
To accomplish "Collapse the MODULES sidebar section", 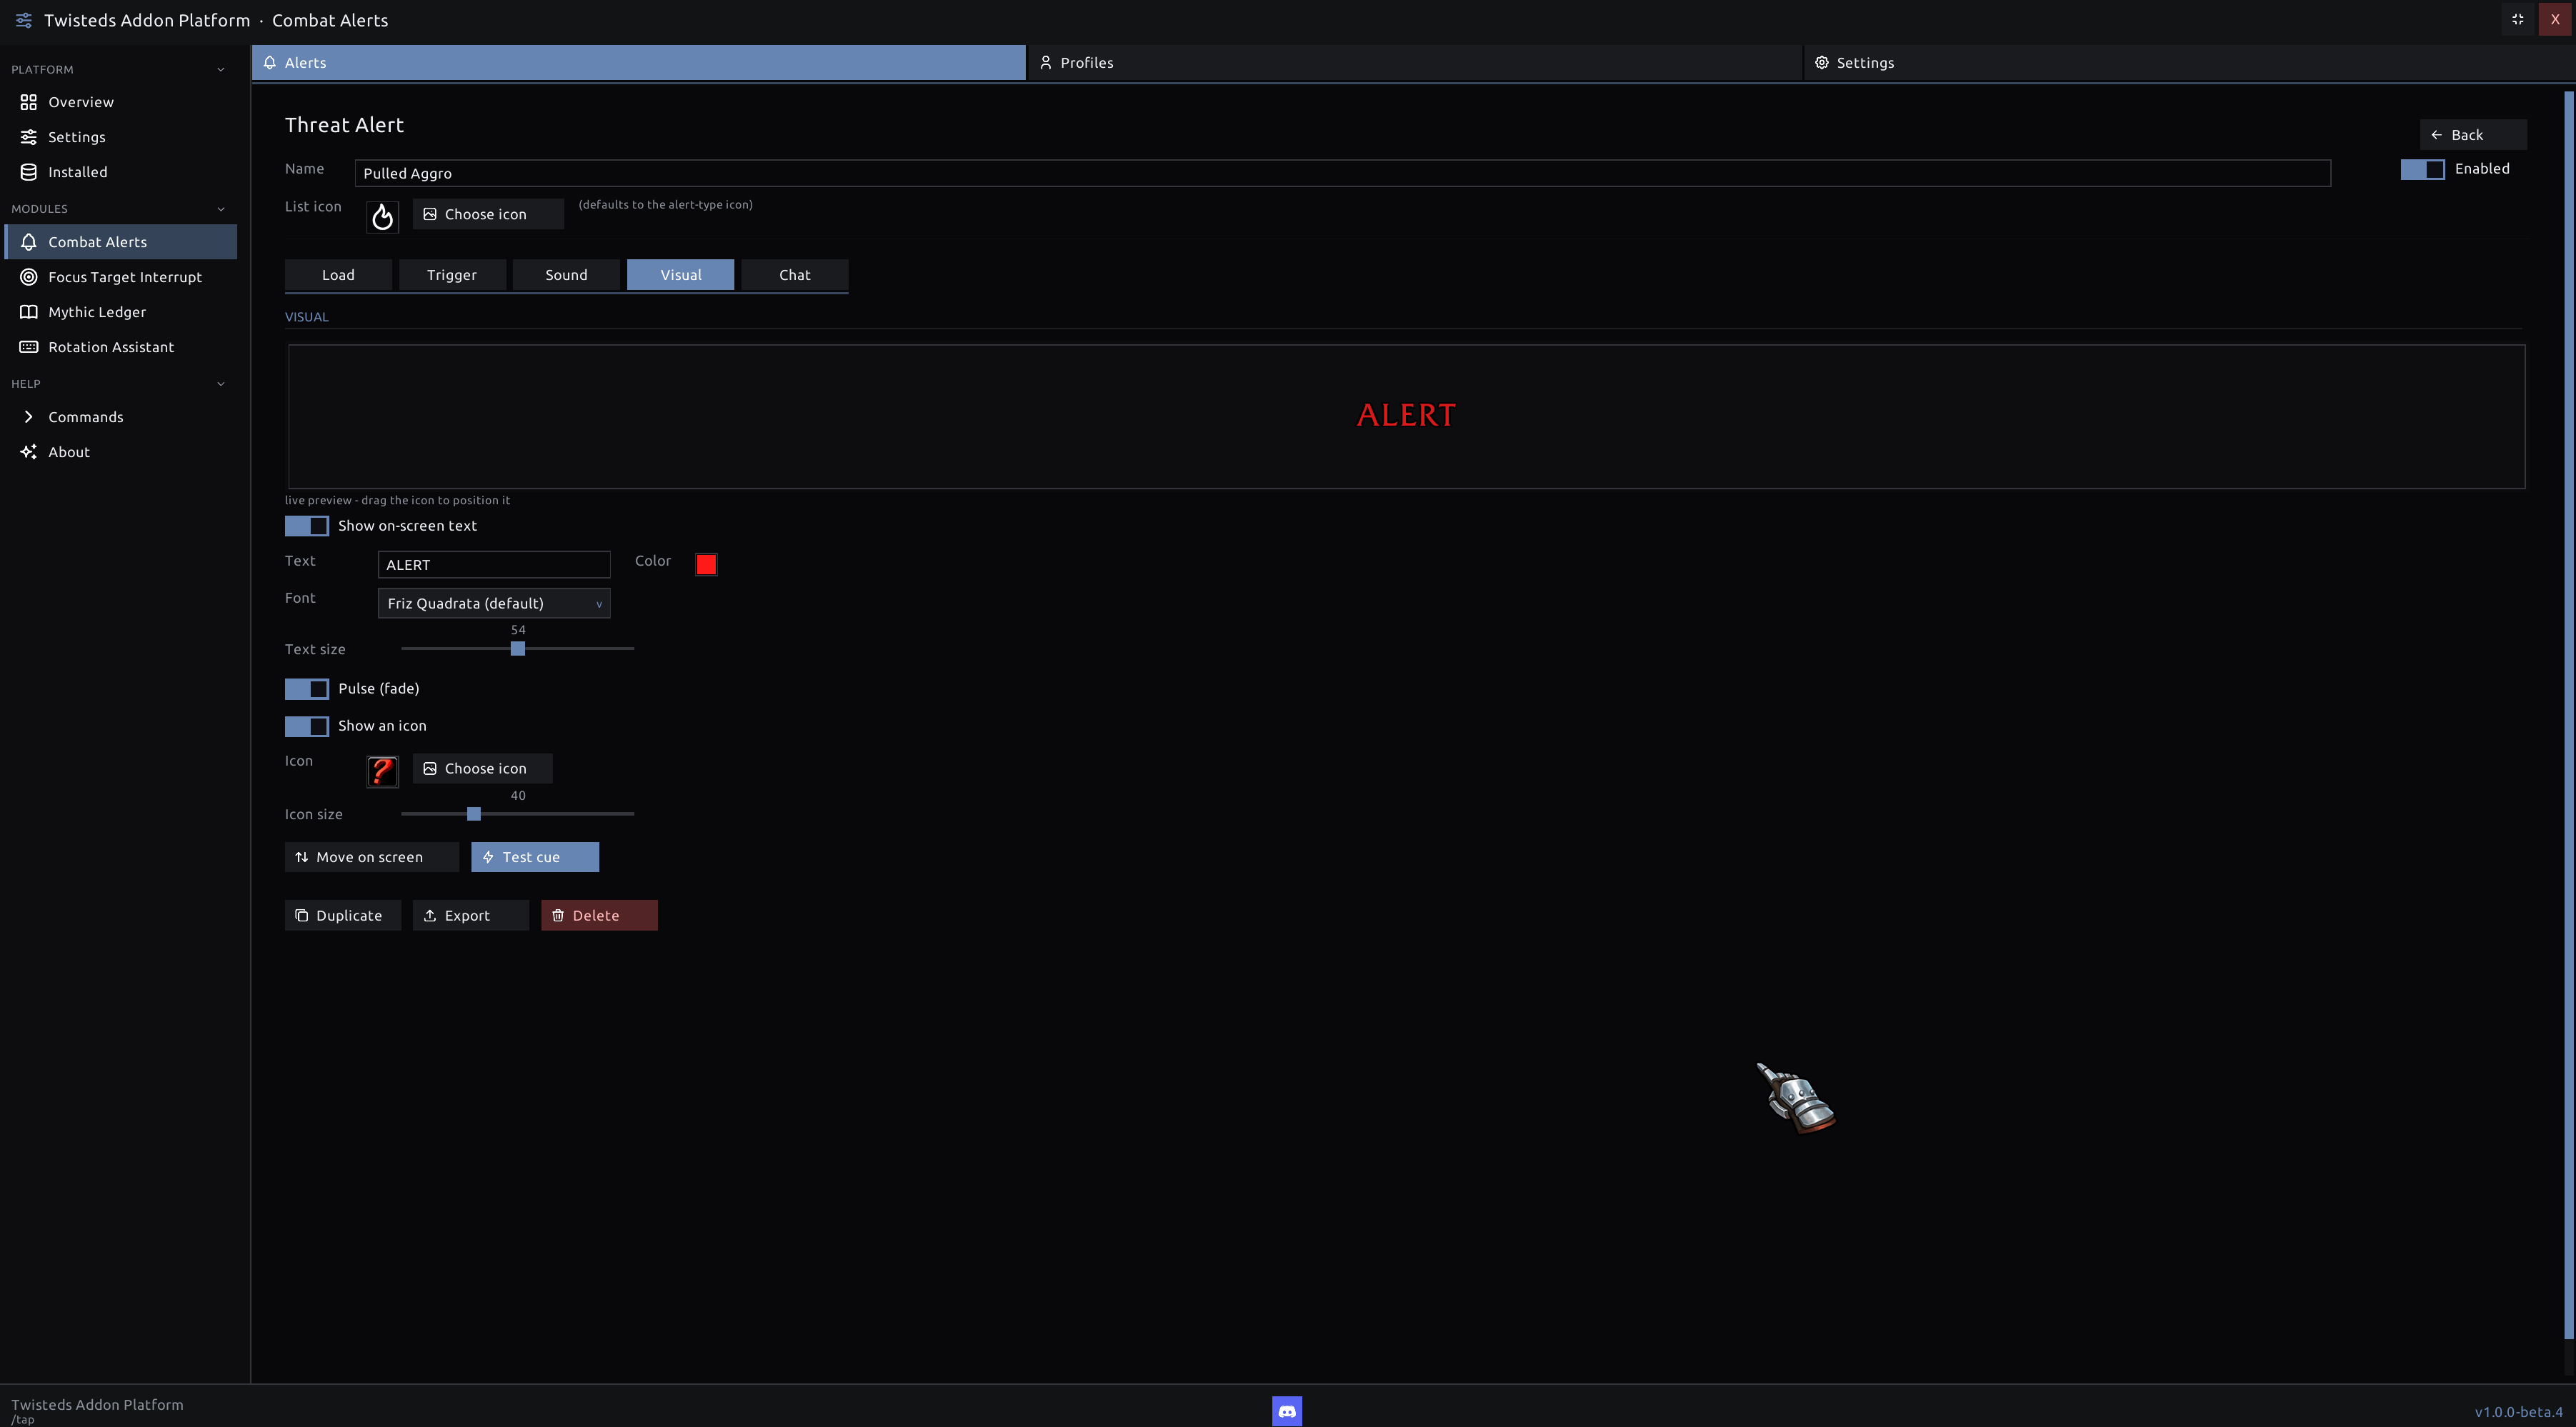I will point(221,209).
